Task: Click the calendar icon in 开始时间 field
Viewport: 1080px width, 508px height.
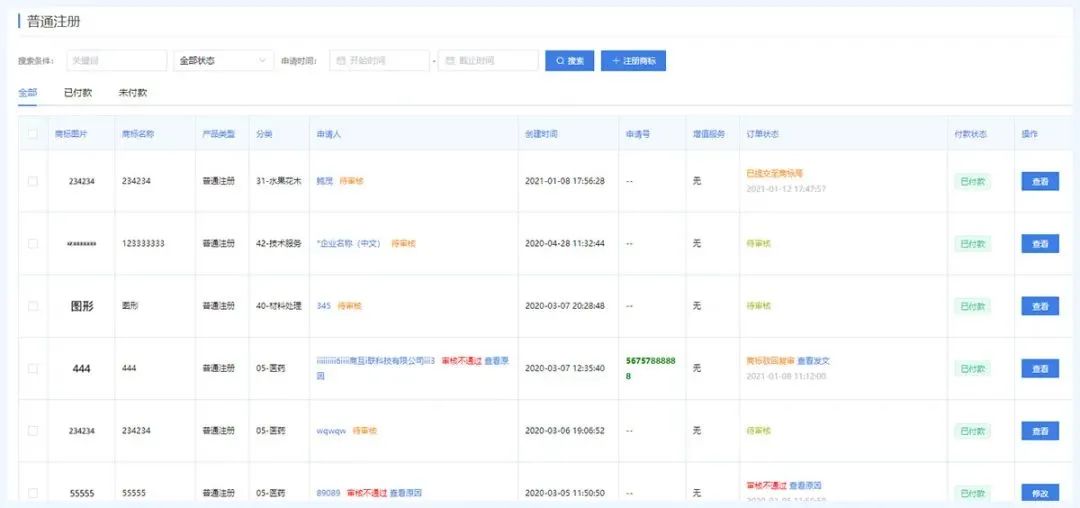Action: pyautogui.click(x=341, y=61)
